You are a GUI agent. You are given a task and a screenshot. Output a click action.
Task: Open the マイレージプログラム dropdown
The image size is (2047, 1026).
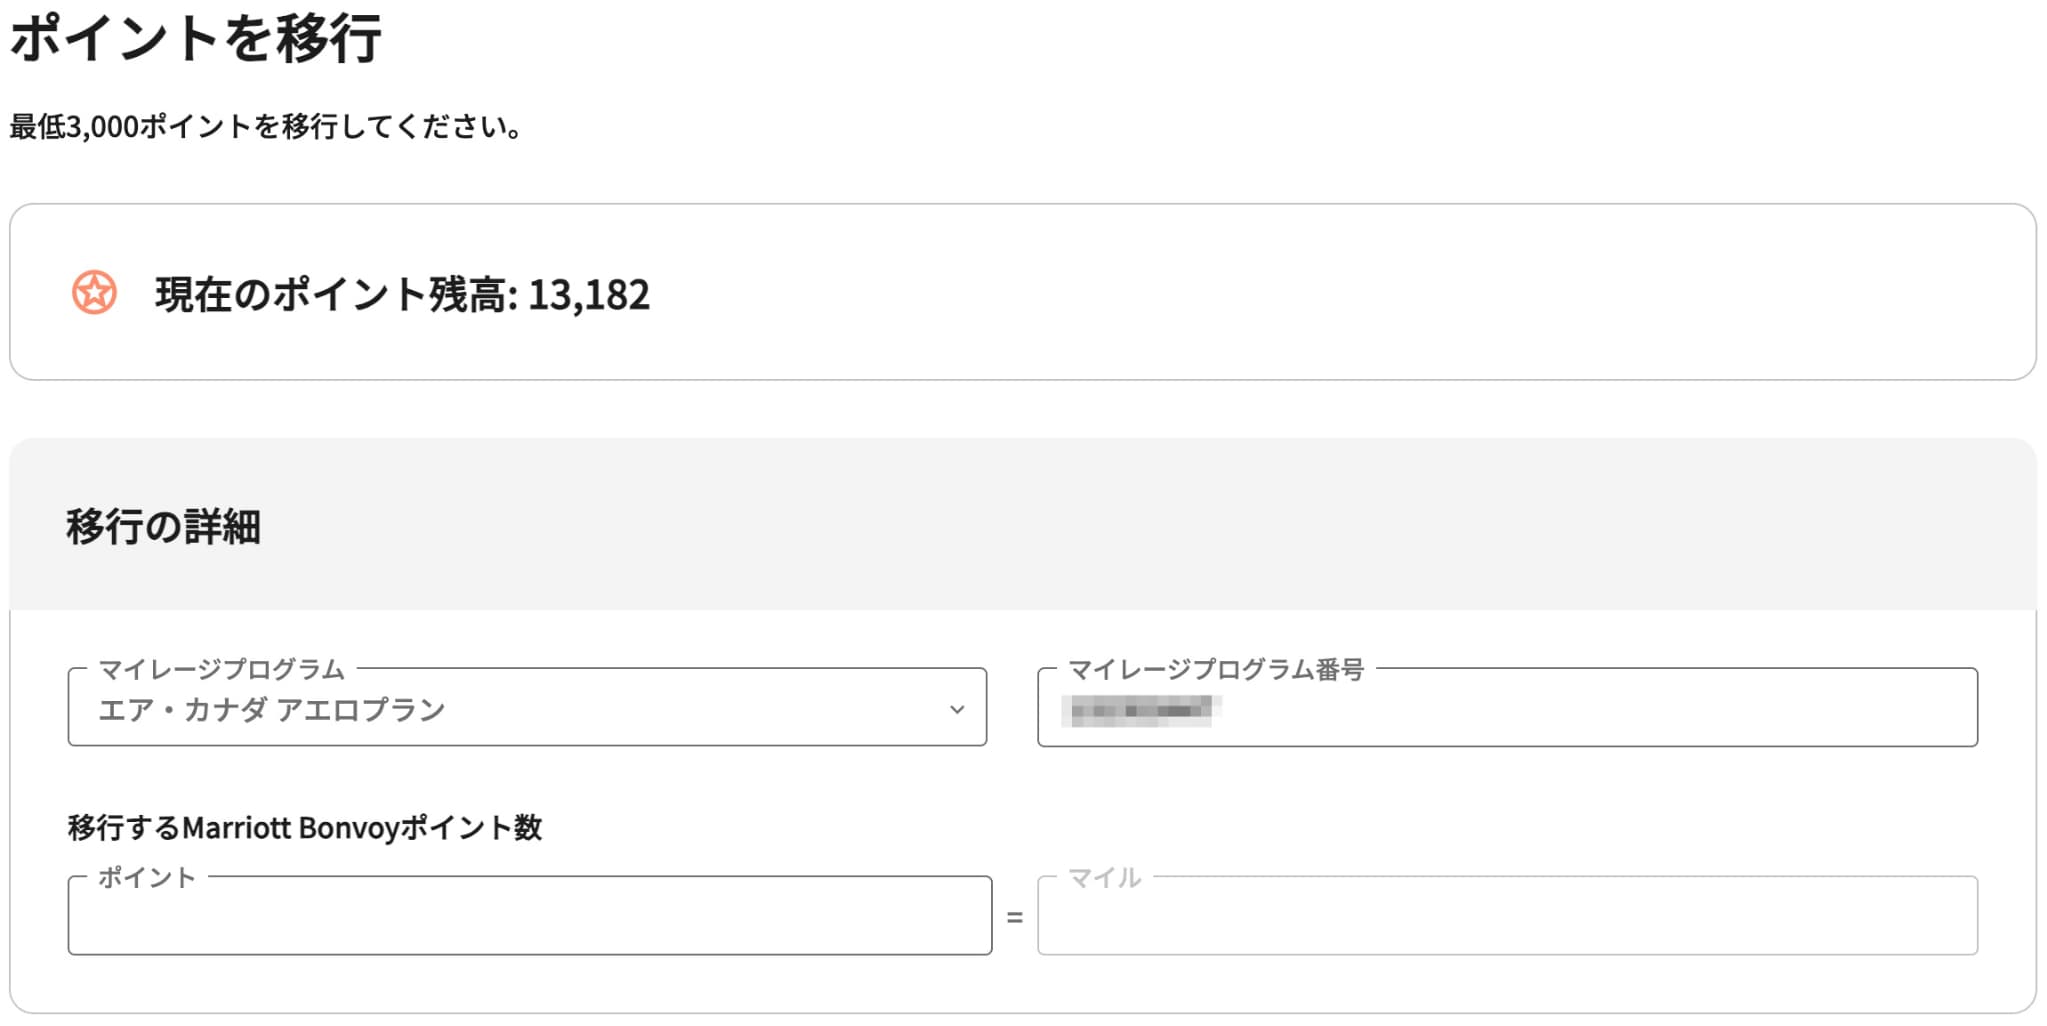(527, 707)
